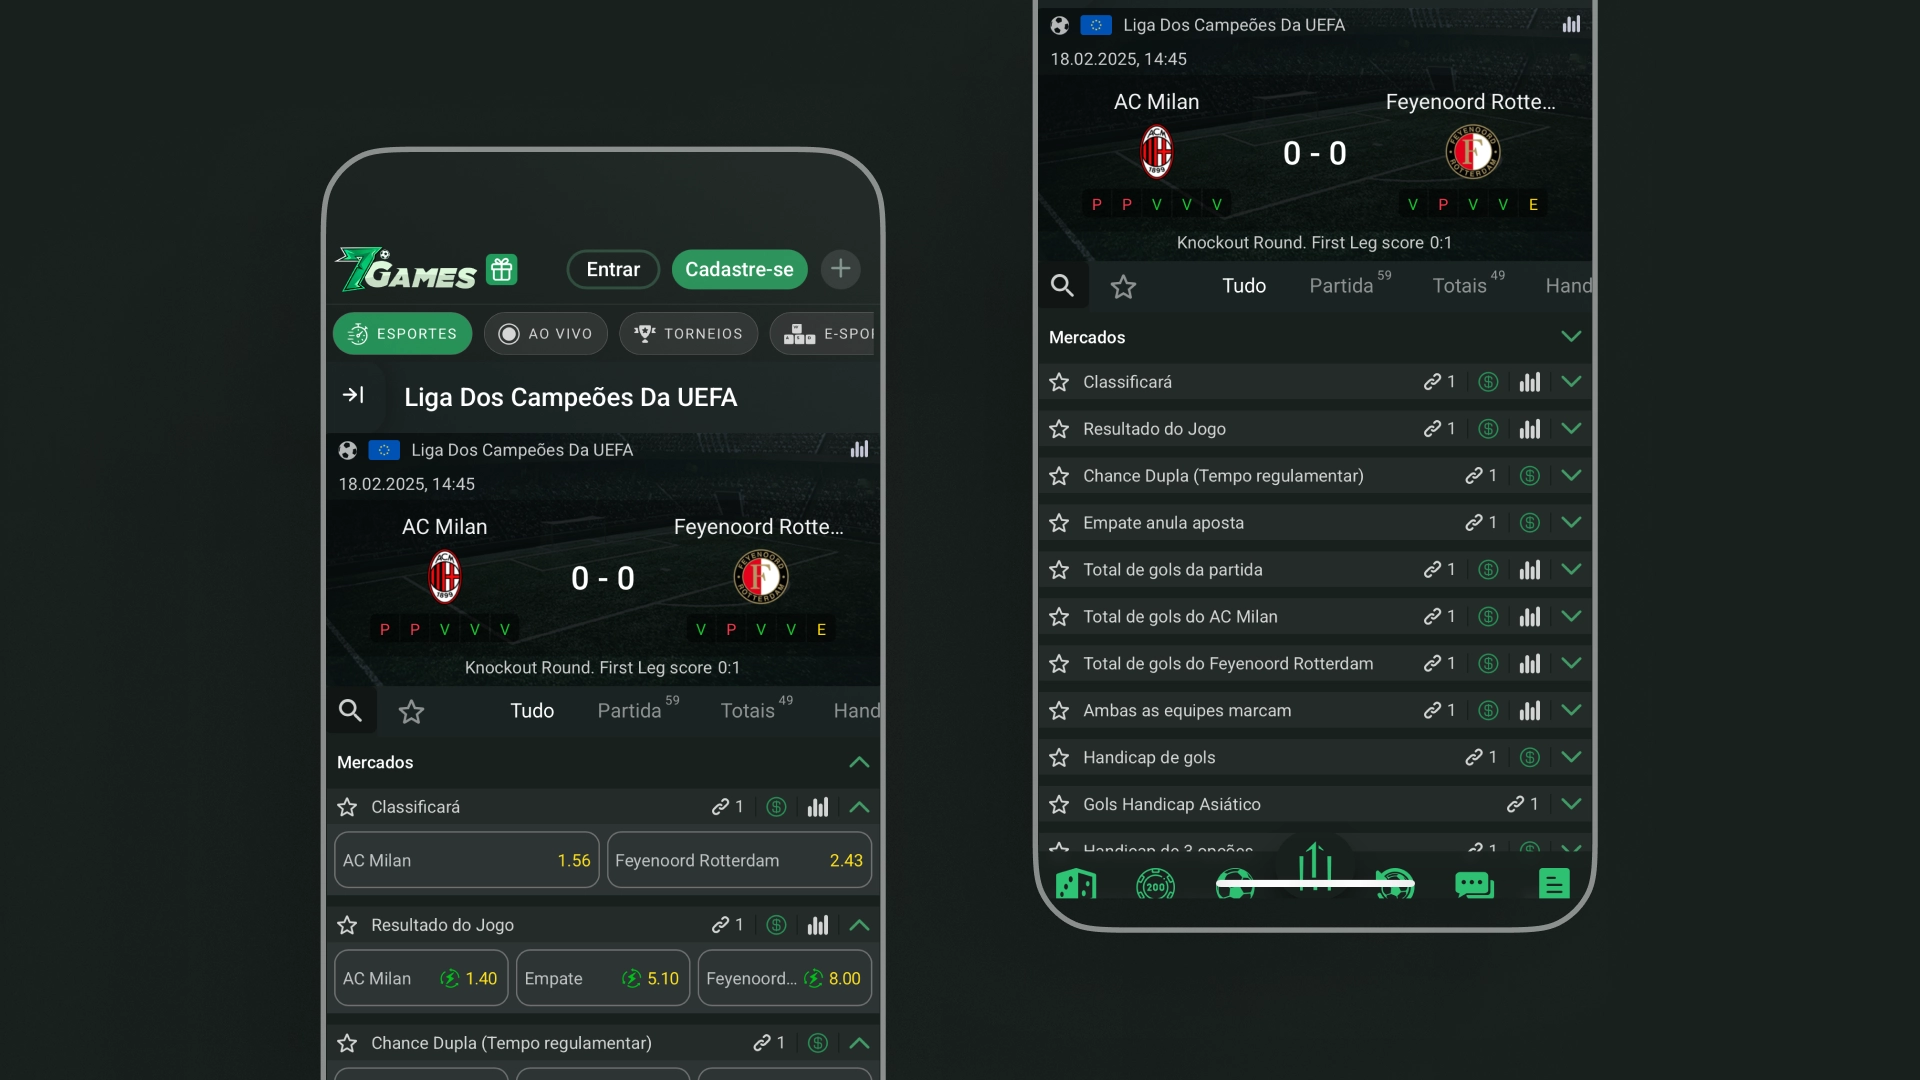Select the Totais tab on right phone
Viewport: 1920px width, 1080px height.
1468,285
